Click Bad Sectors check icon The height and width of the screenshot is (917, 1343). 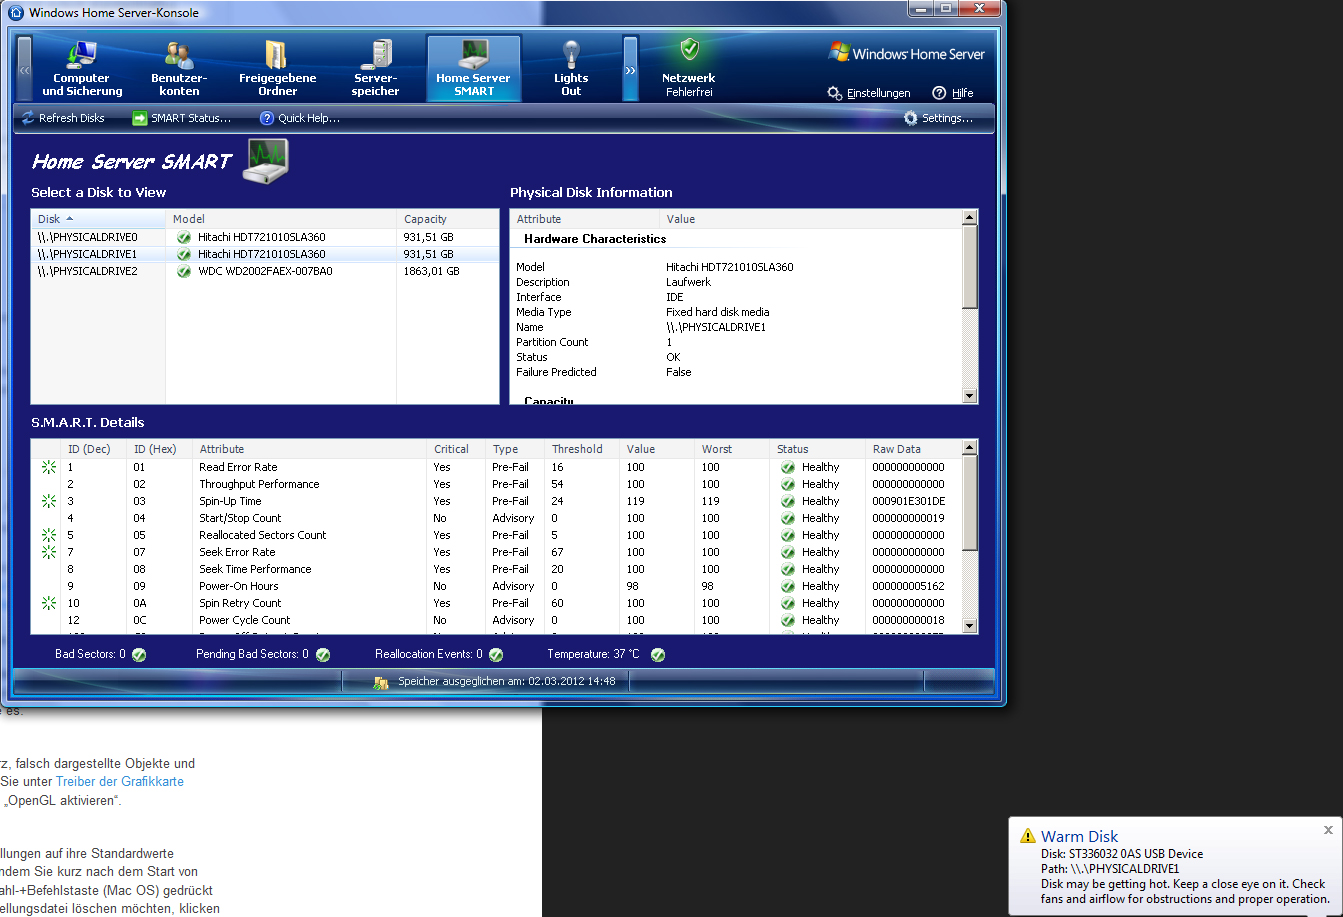pyautogui.click(x=139, y=655)
